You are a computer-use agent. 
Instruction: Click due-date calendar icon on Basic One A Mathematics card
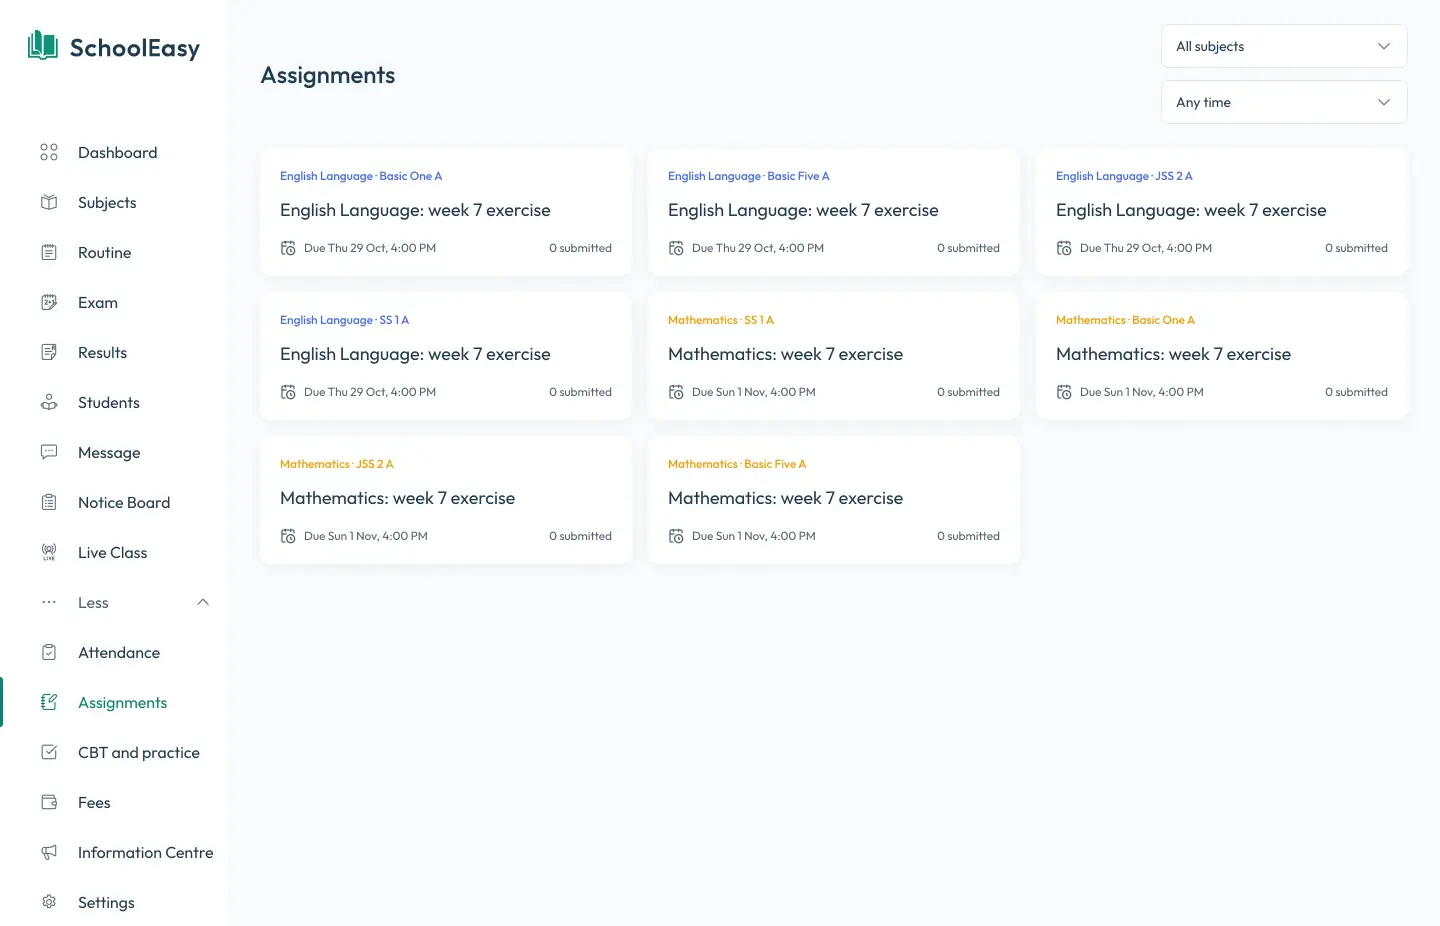[x=1064, y=392]
